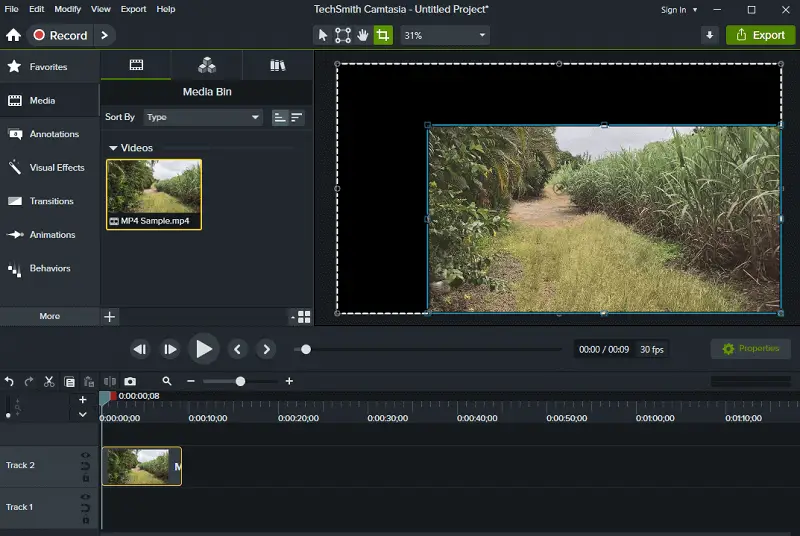Go to the Home screen icon
The height and width of the screenshot is (536, 800).
pos(13,35)
